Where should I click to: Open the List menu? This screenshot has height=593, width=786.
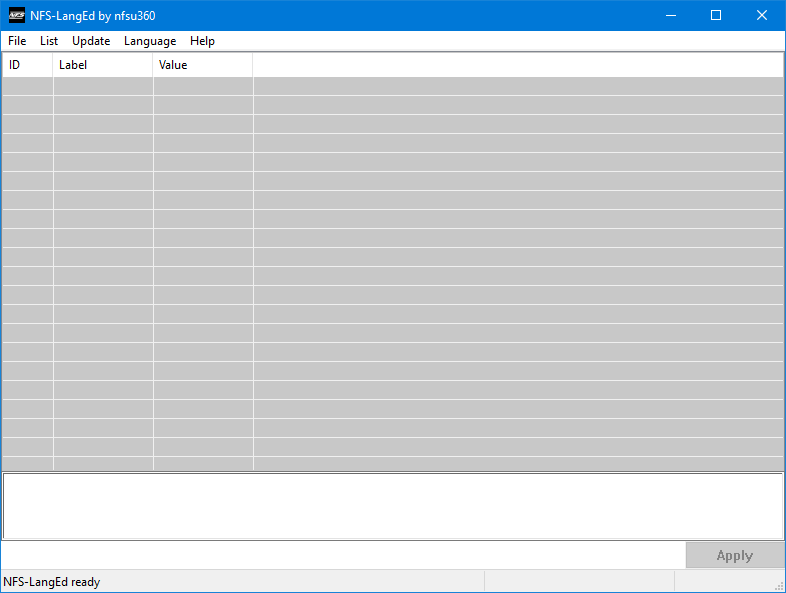49,41
